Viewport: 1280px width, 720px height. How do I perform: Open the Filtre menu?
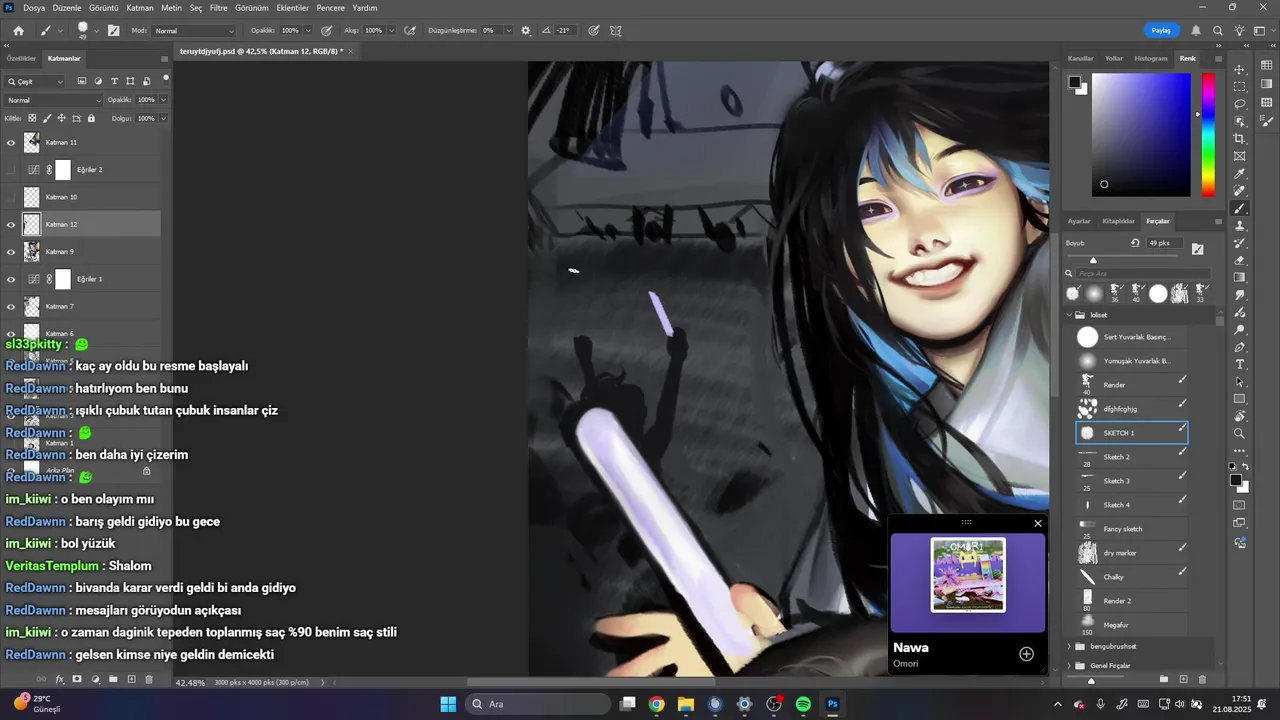(218, 7)
